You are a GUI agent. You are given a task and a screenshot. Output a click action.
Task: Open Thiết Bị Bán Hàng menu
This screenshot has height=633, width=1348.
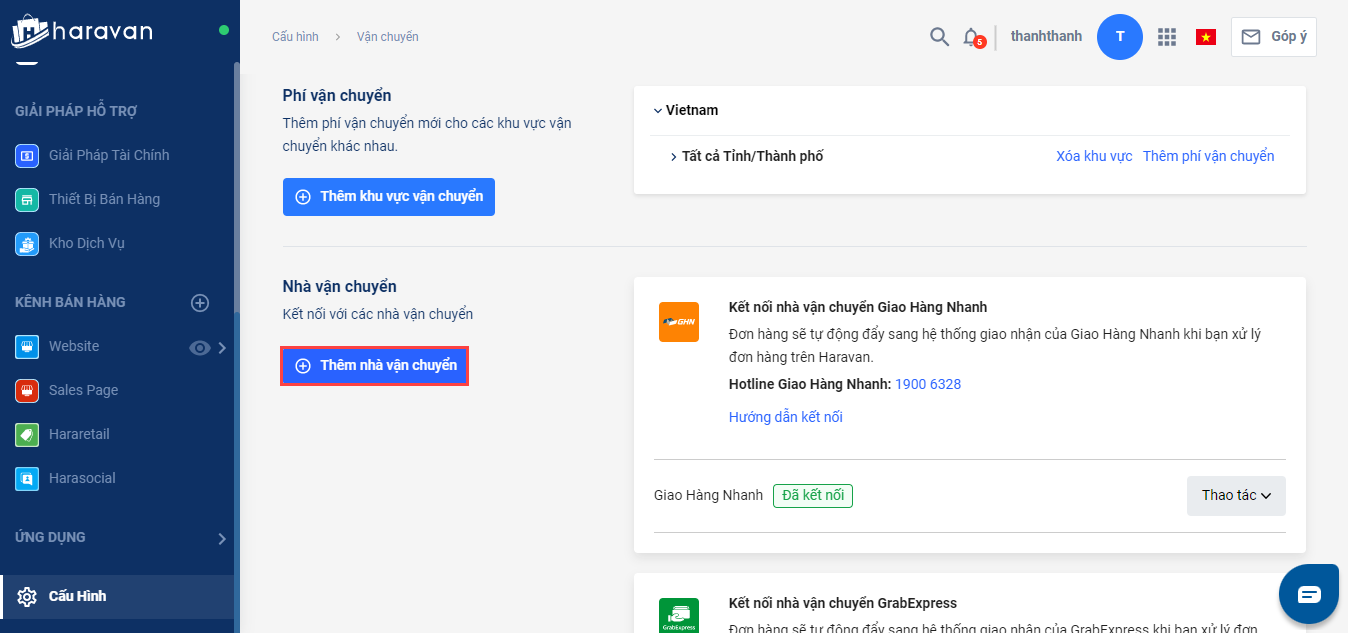tap(104, 199)
